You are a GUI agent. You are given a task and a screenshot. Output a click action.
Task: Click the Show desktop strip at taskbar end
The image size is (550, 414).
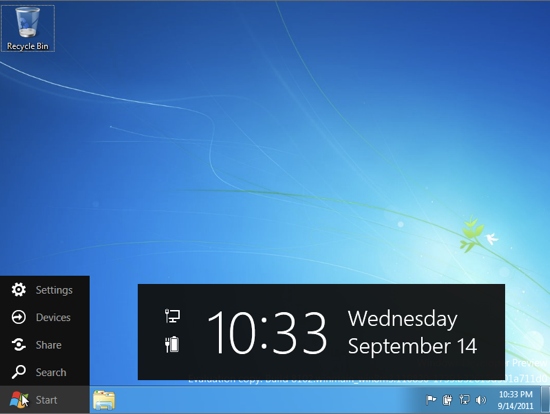pos(545,400)
